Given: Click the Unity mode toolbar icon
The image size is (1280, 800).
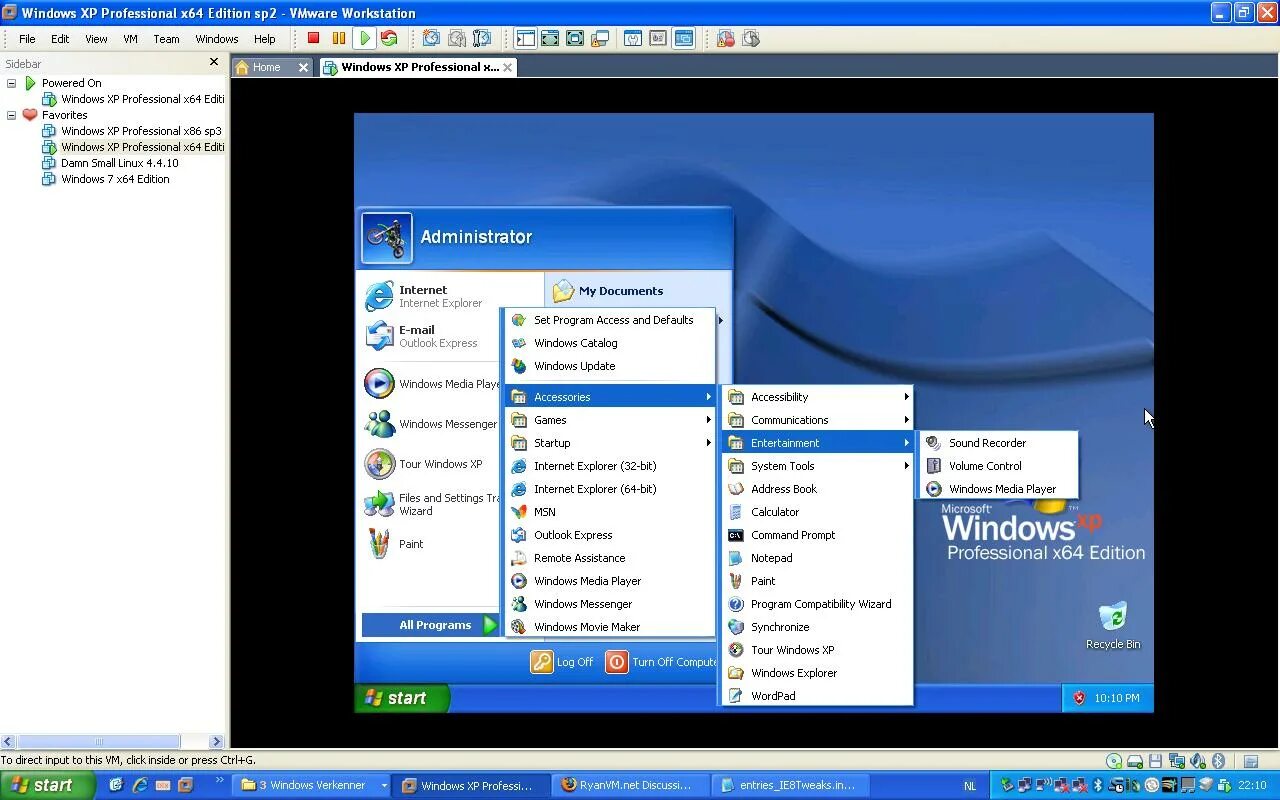Looking at the screenshot, I should (600, 38).
